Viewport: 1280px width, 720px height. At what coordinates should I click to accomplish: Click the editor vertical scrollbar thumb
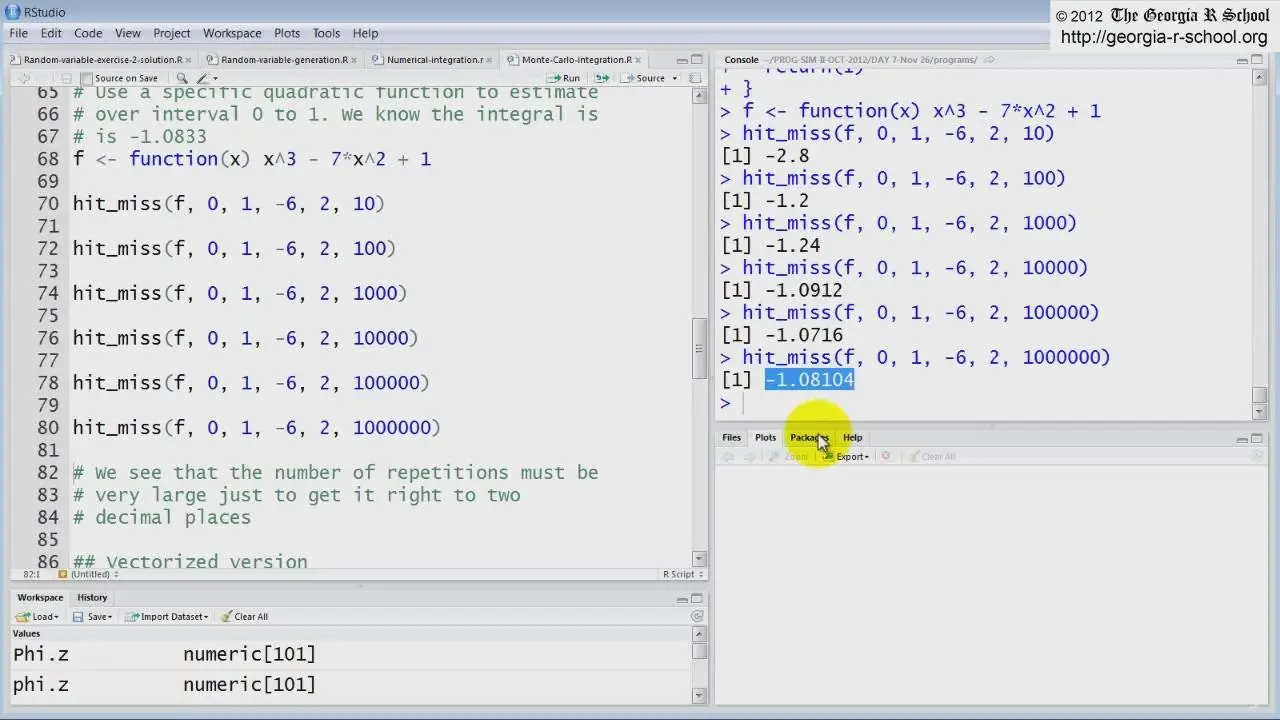pyautogui.click(x=700, y=348)
